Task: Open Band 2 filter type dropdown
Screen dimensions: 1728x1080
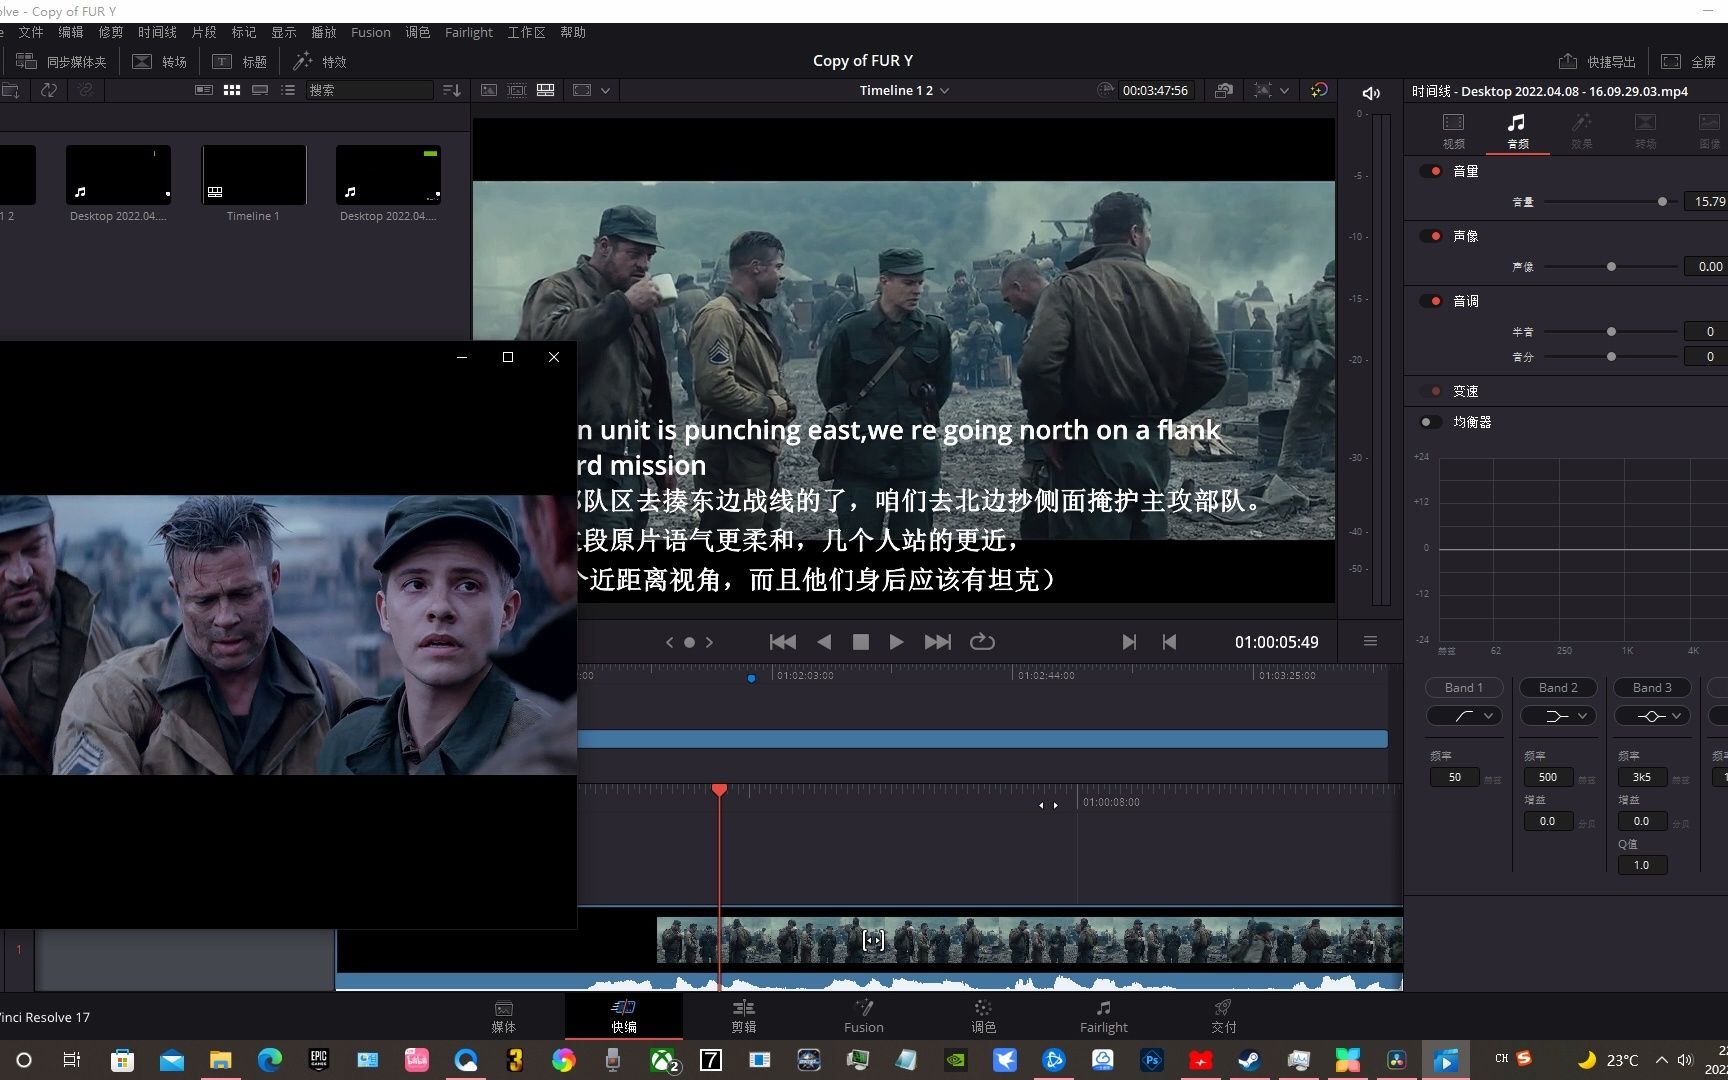Action: coord(1558,716)
